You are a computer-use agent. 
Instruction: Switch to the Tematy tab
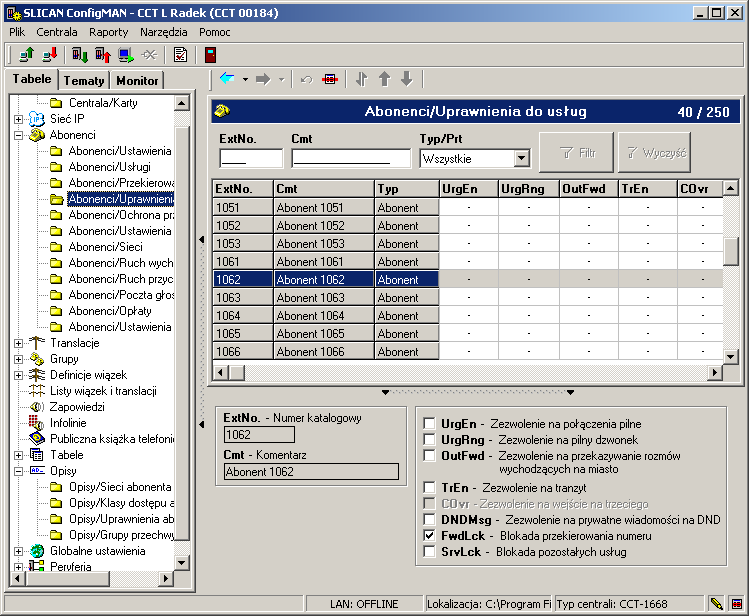point(84,81)
